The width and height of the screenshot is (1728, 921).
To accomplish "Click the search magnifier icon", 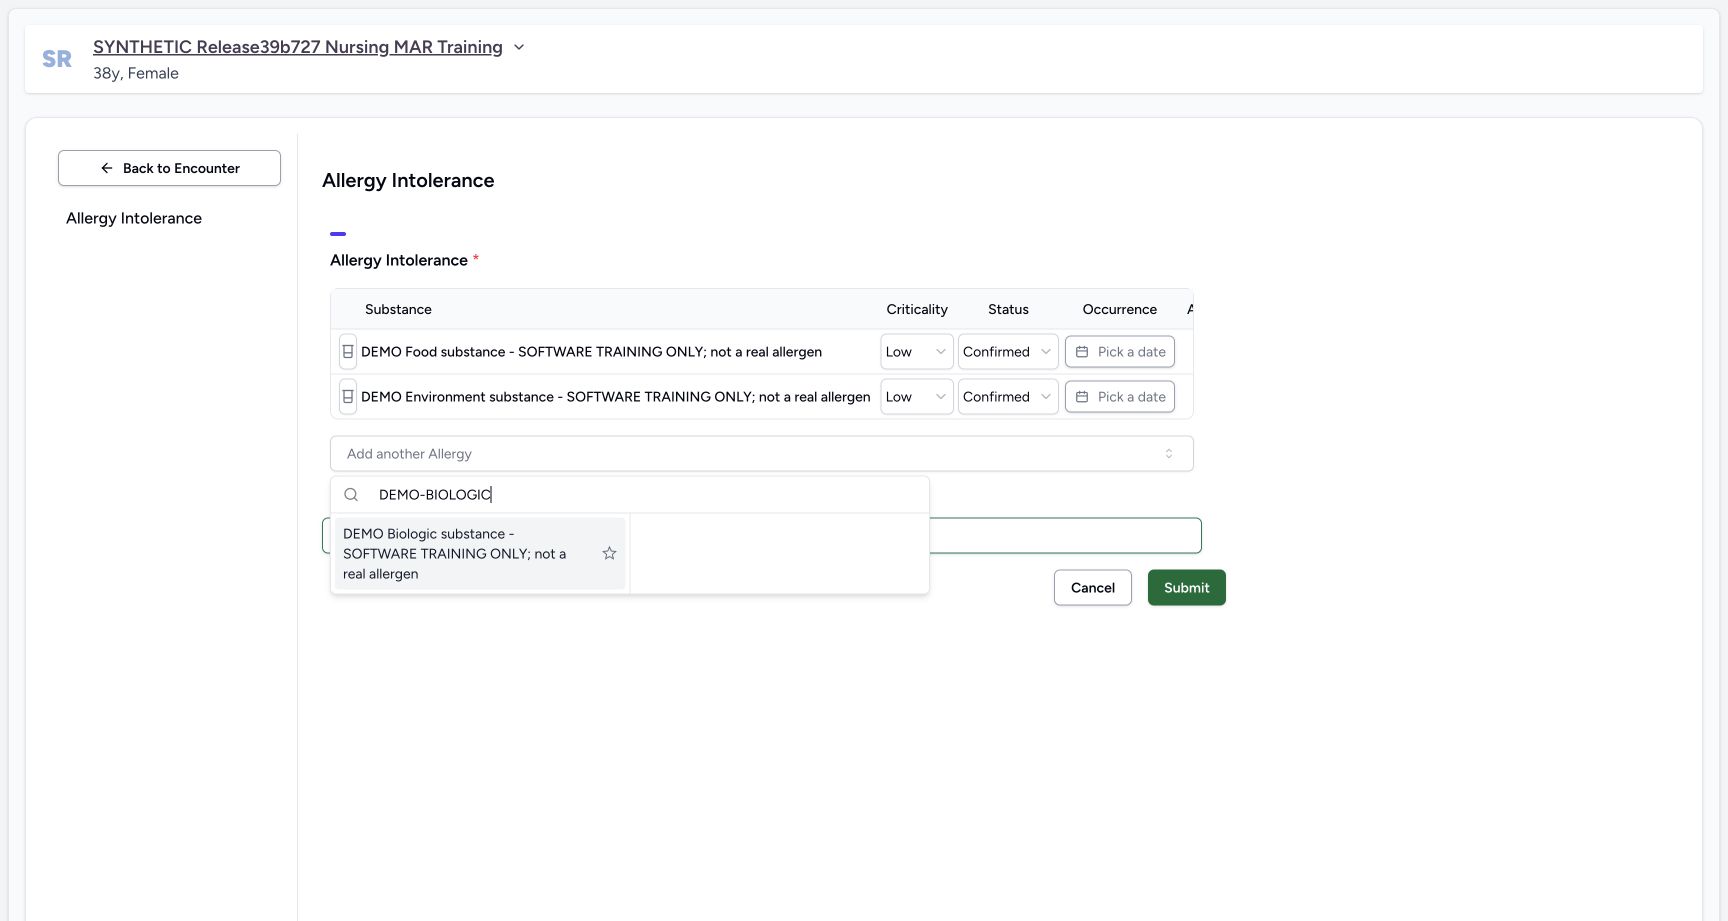I will coord(351,495).
